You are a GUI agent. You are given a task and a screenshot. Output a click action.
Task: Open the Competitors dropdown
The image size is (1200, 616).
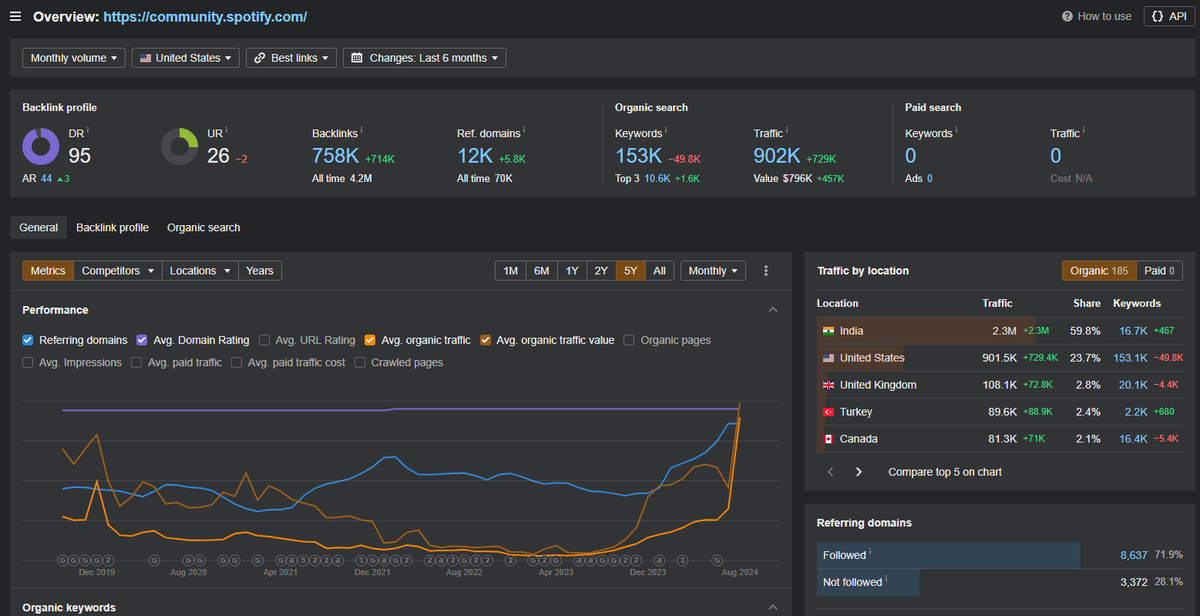118,271
